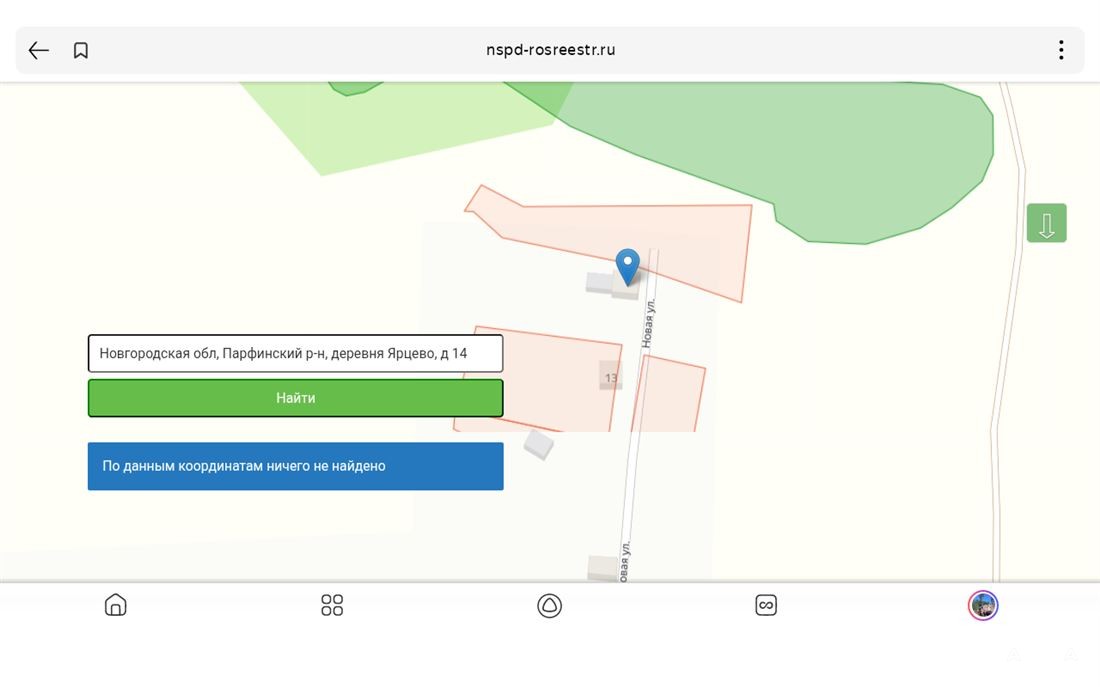Open the browser home screen icon
This screenshot has height=687, width=1100.
click(116, 605)
